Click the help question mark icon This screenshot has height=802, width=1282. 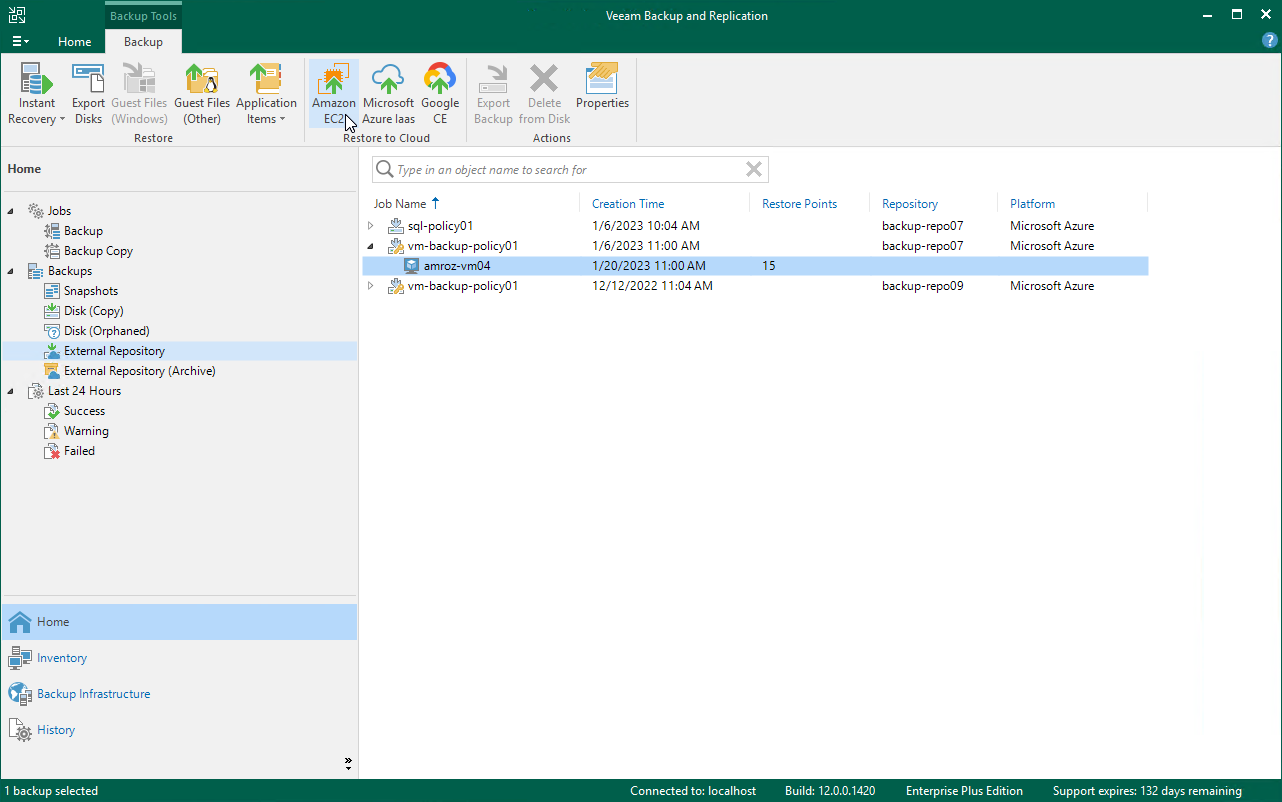tap(1269, 41)
